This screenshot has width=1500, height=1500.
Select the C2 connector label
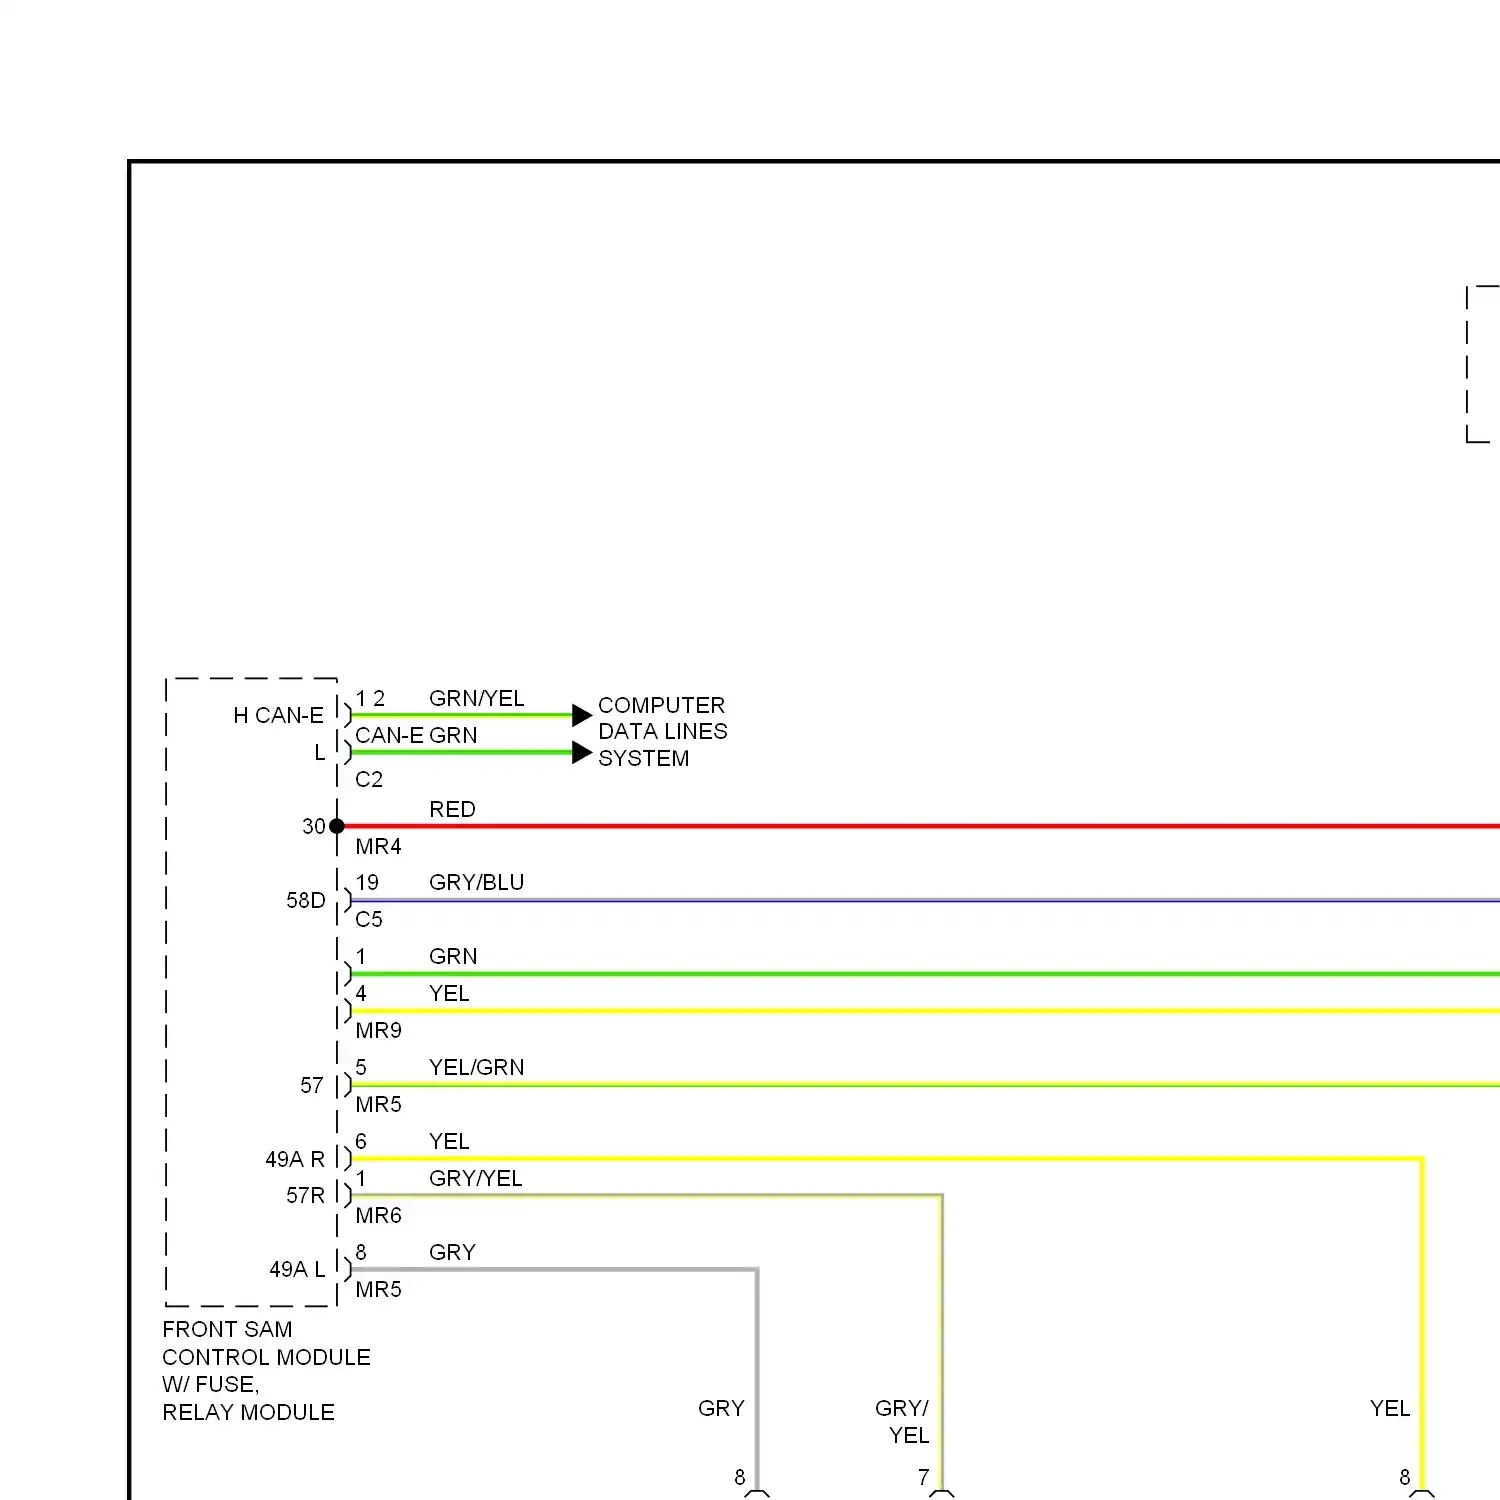coord(369,779)
